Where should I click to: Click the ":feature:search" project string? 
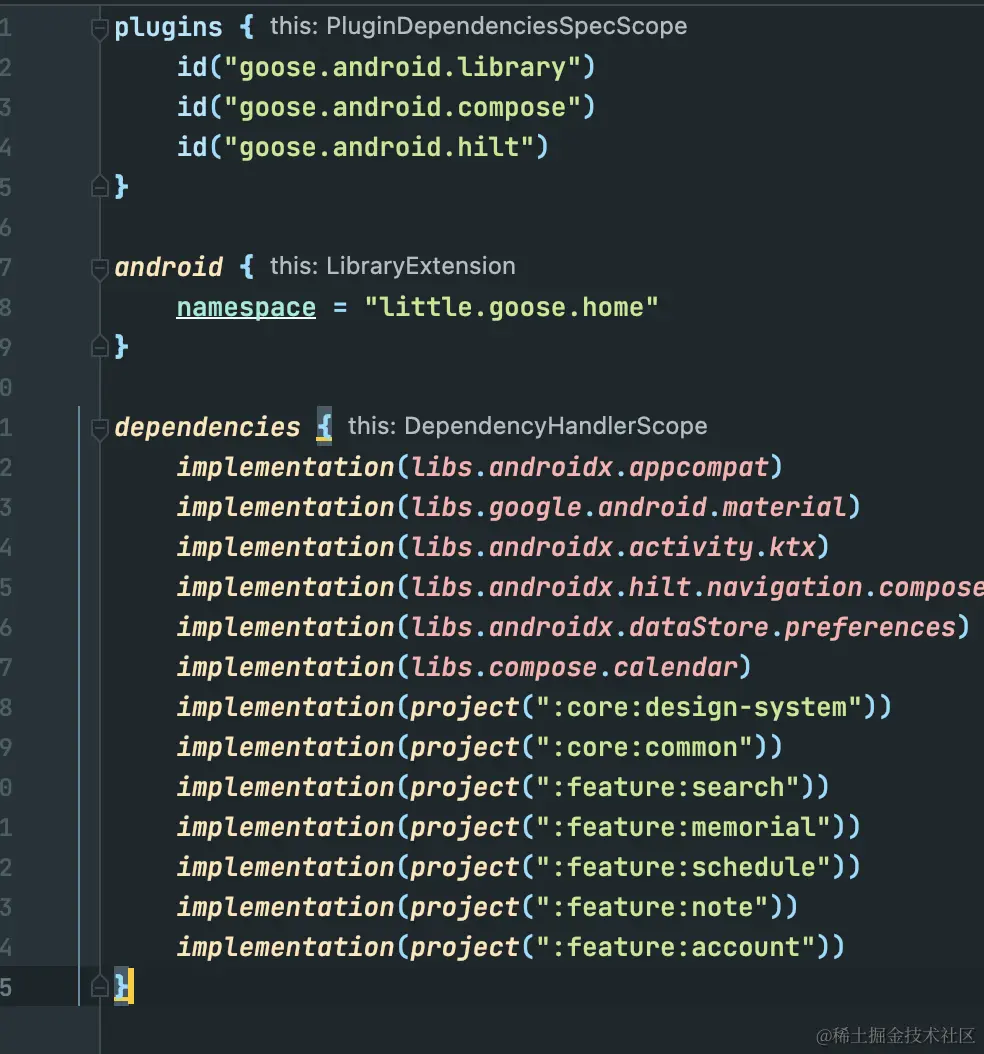tap(667, 787)
